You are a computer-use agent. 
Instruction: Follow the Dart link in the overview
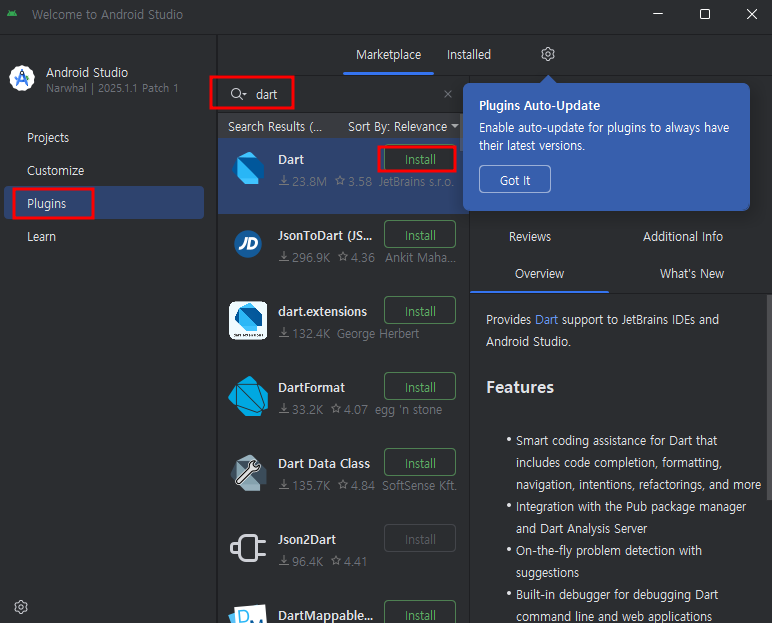click(547, 320)
